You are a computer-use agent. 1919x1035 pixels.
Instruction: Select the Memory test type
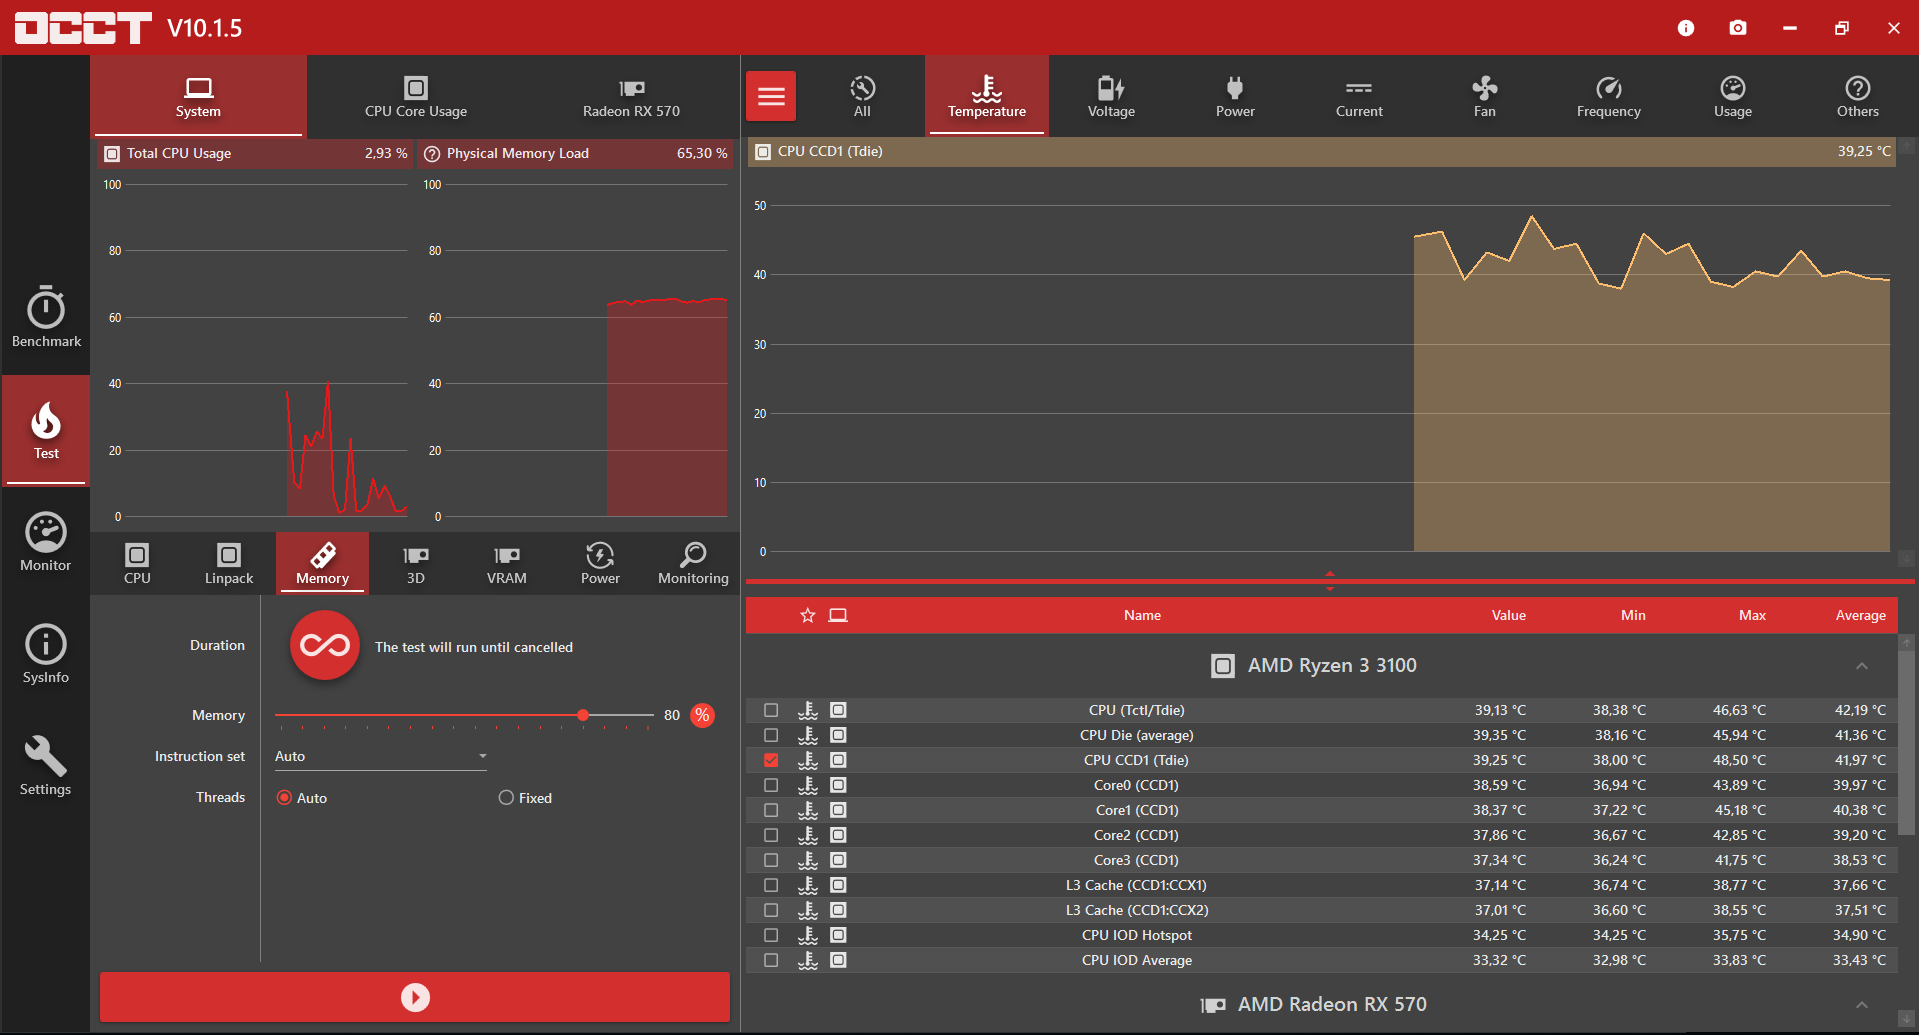point(322,563)
